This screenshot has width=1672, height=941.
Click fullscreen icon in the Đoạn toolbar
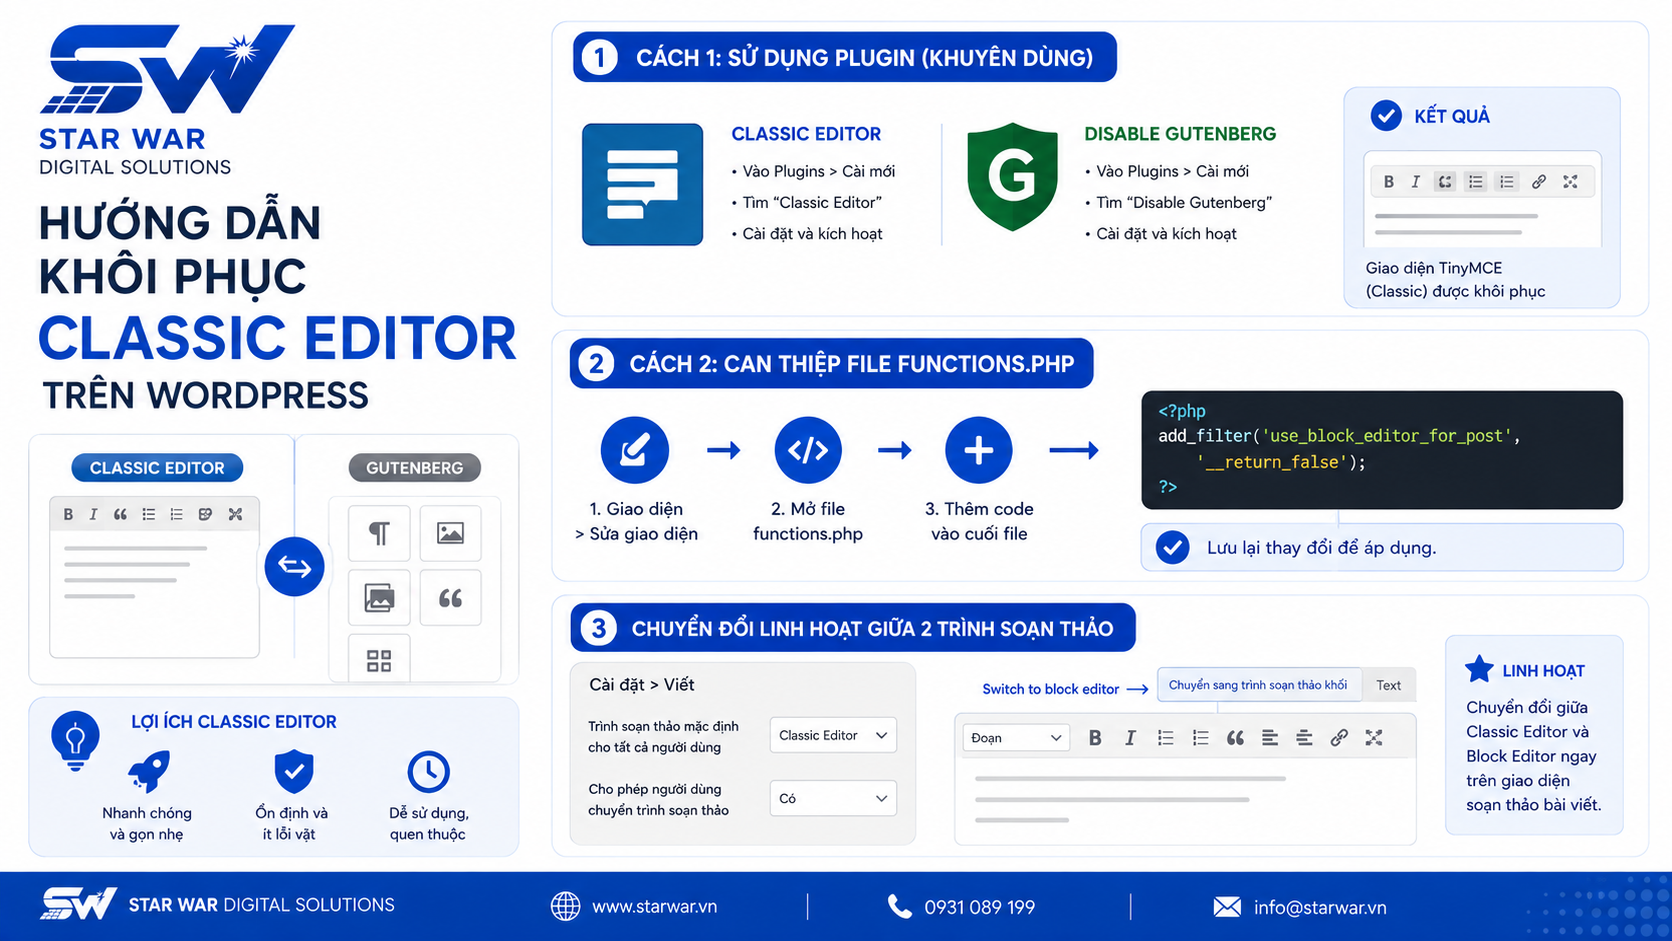1374,738
